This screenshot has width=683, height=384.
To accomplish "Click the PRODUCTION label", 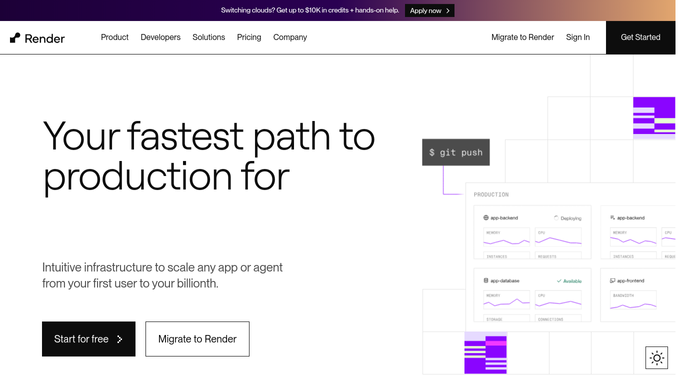I will pyautogui.click(x=491, y=195).
